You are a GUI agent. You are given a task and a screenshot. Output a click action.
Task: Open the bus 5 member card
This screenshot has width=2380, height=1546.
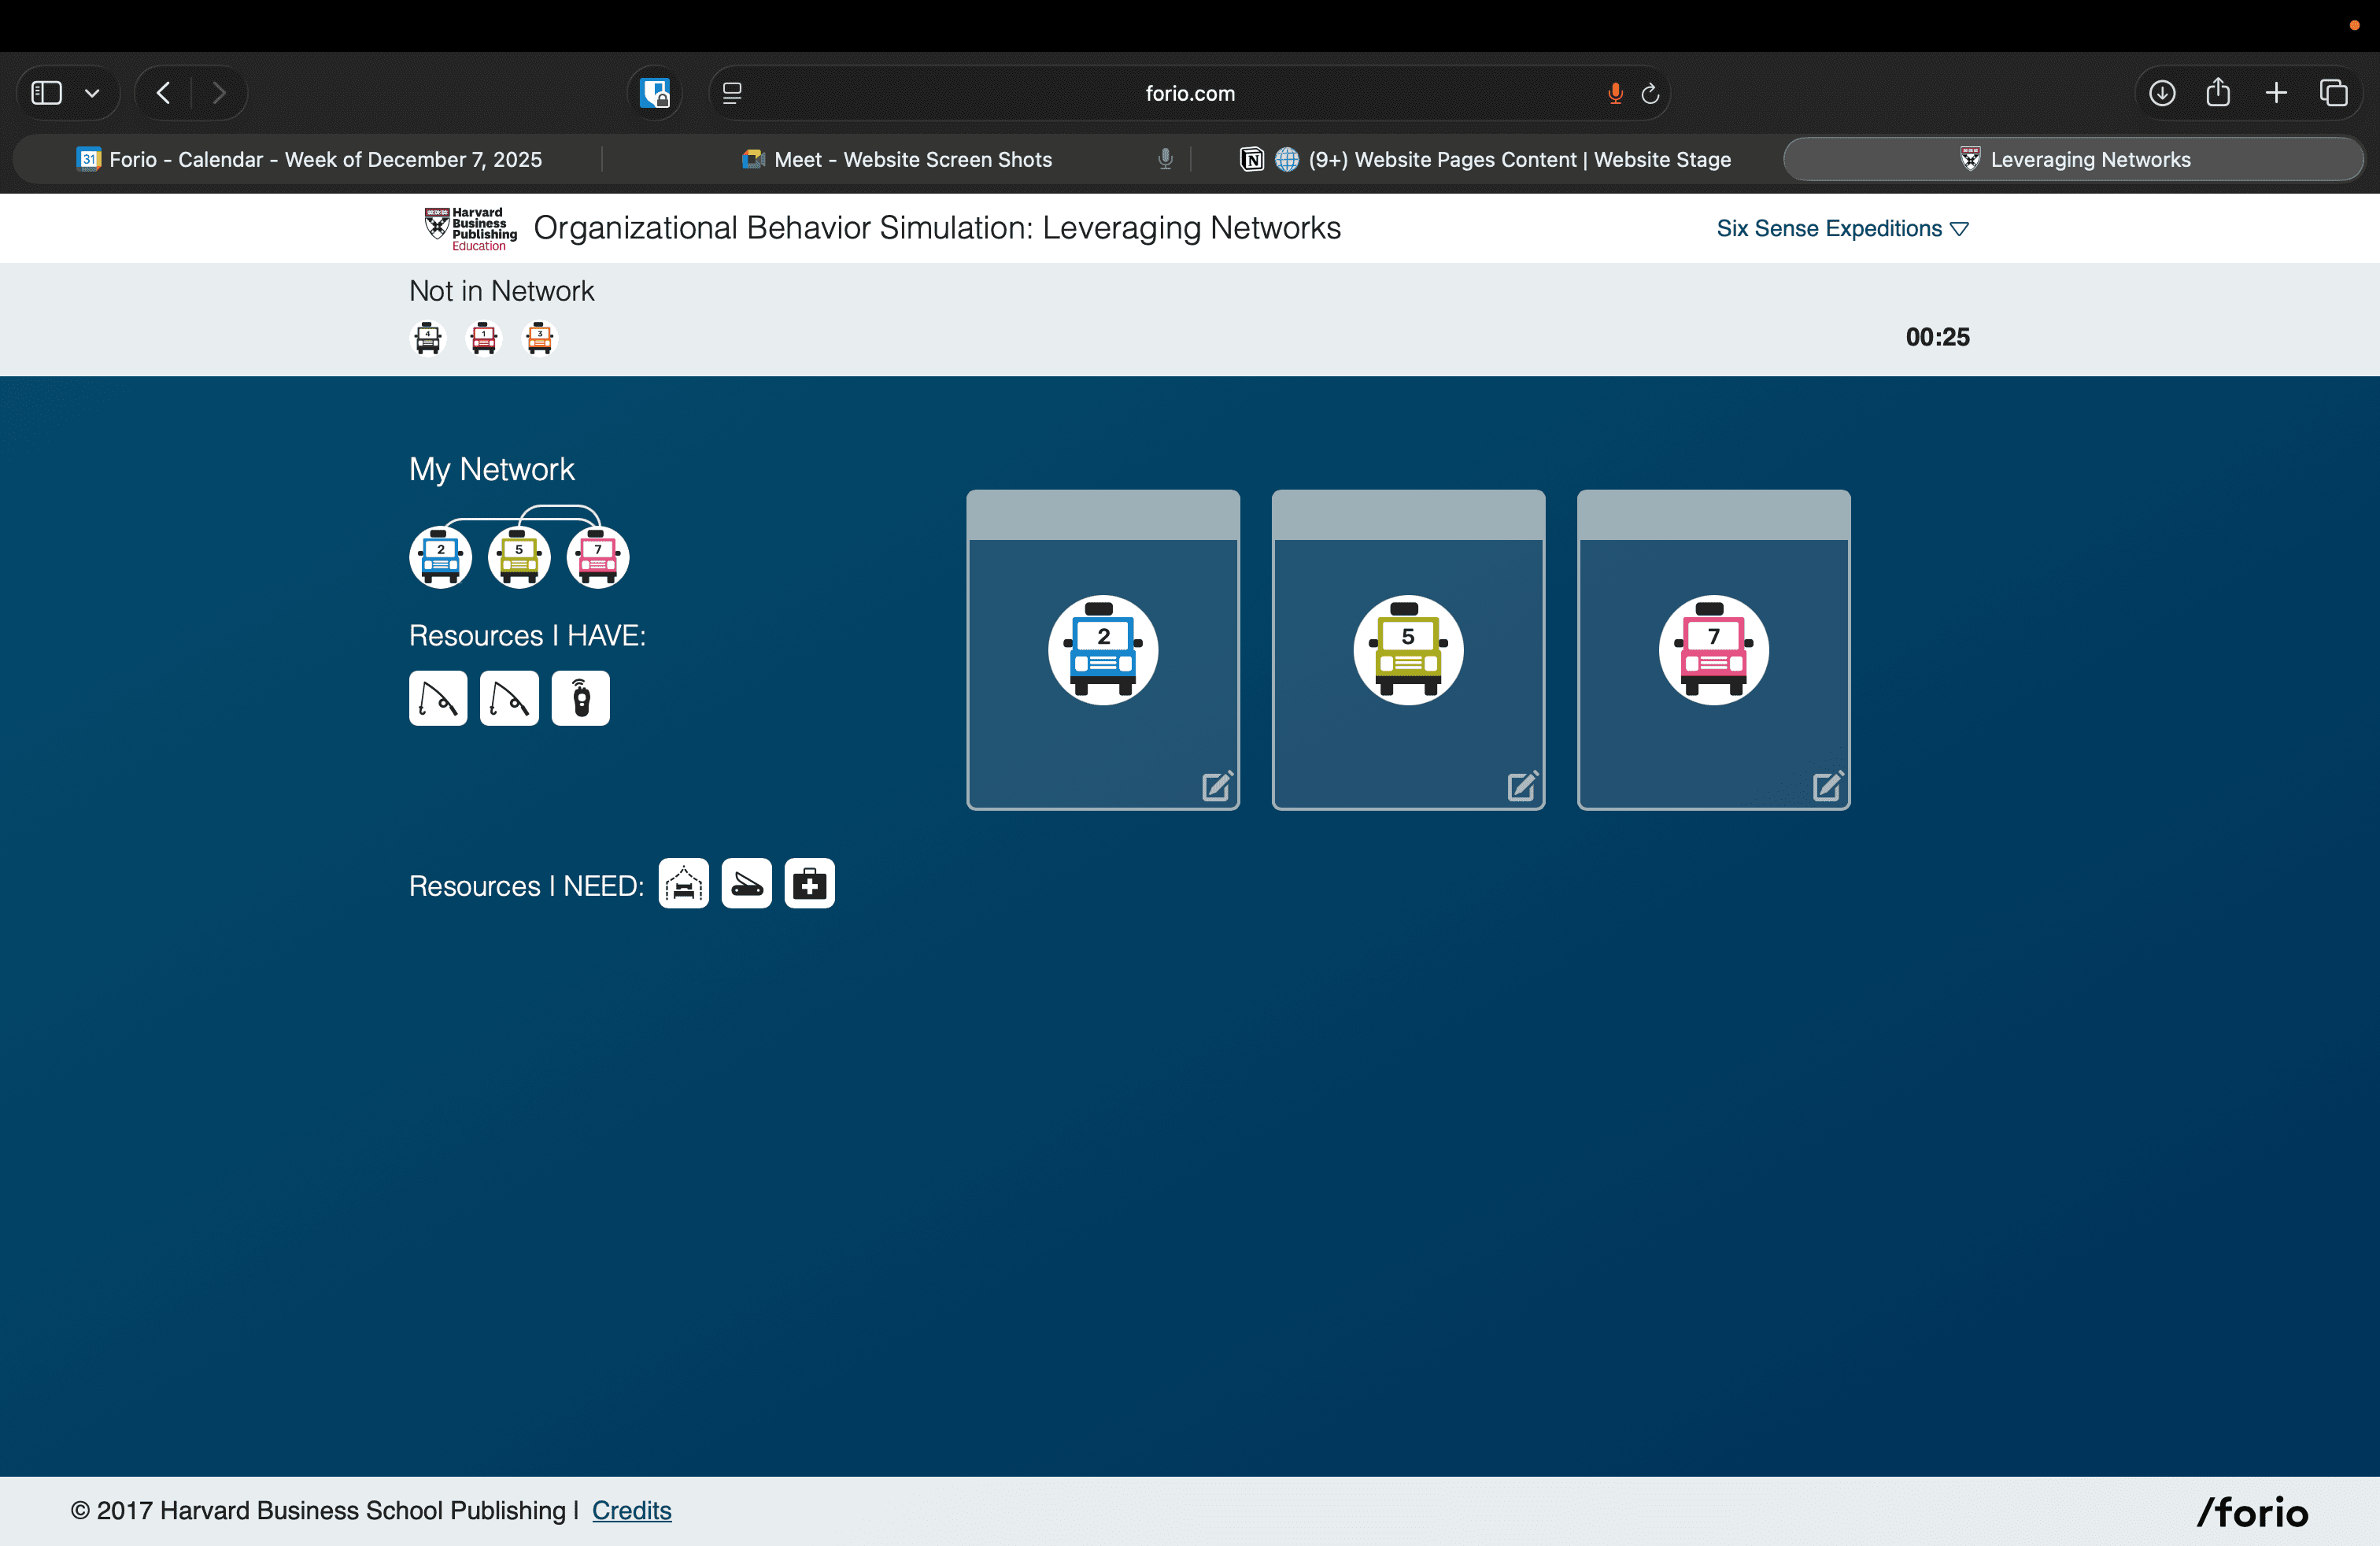click(x=1408, y=650)
